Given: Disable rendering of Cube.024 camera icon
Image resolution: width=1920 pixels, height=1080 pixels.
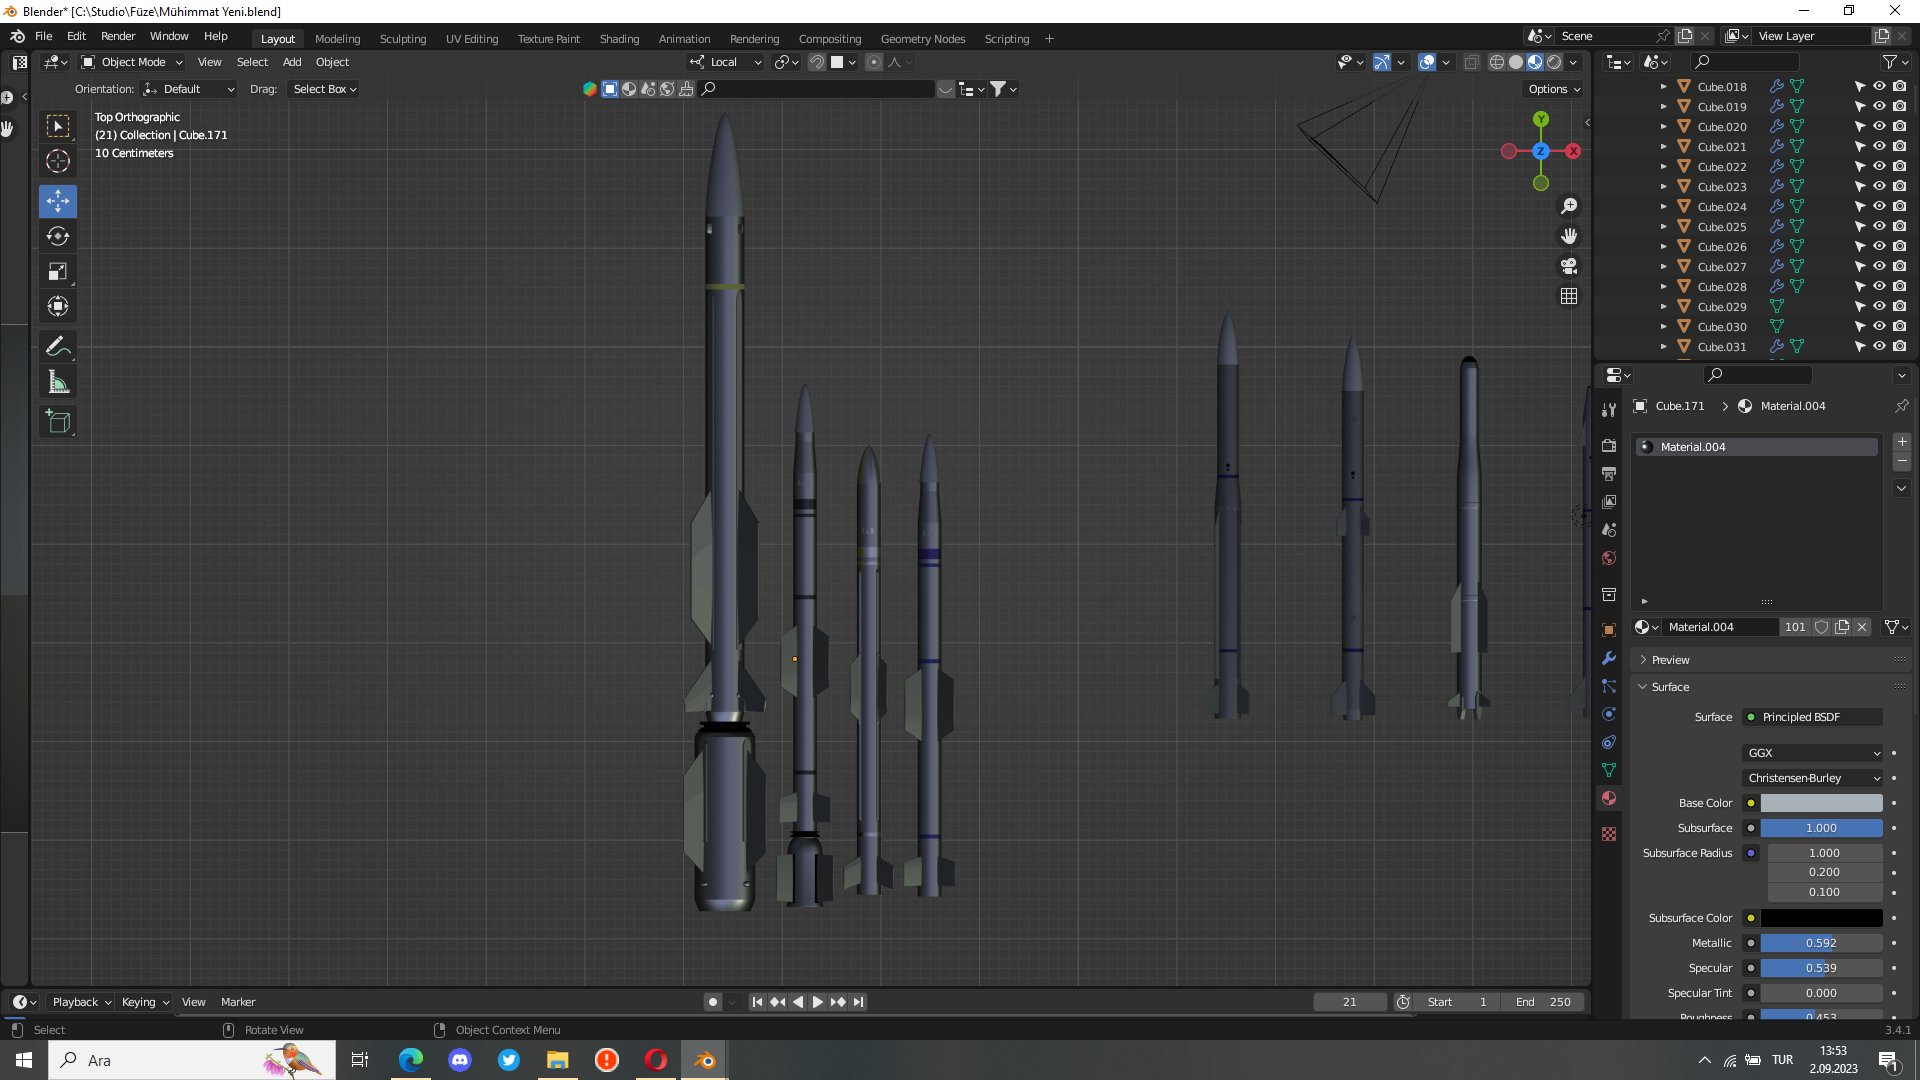Looking at the screenshot, I should (1899, 207).
